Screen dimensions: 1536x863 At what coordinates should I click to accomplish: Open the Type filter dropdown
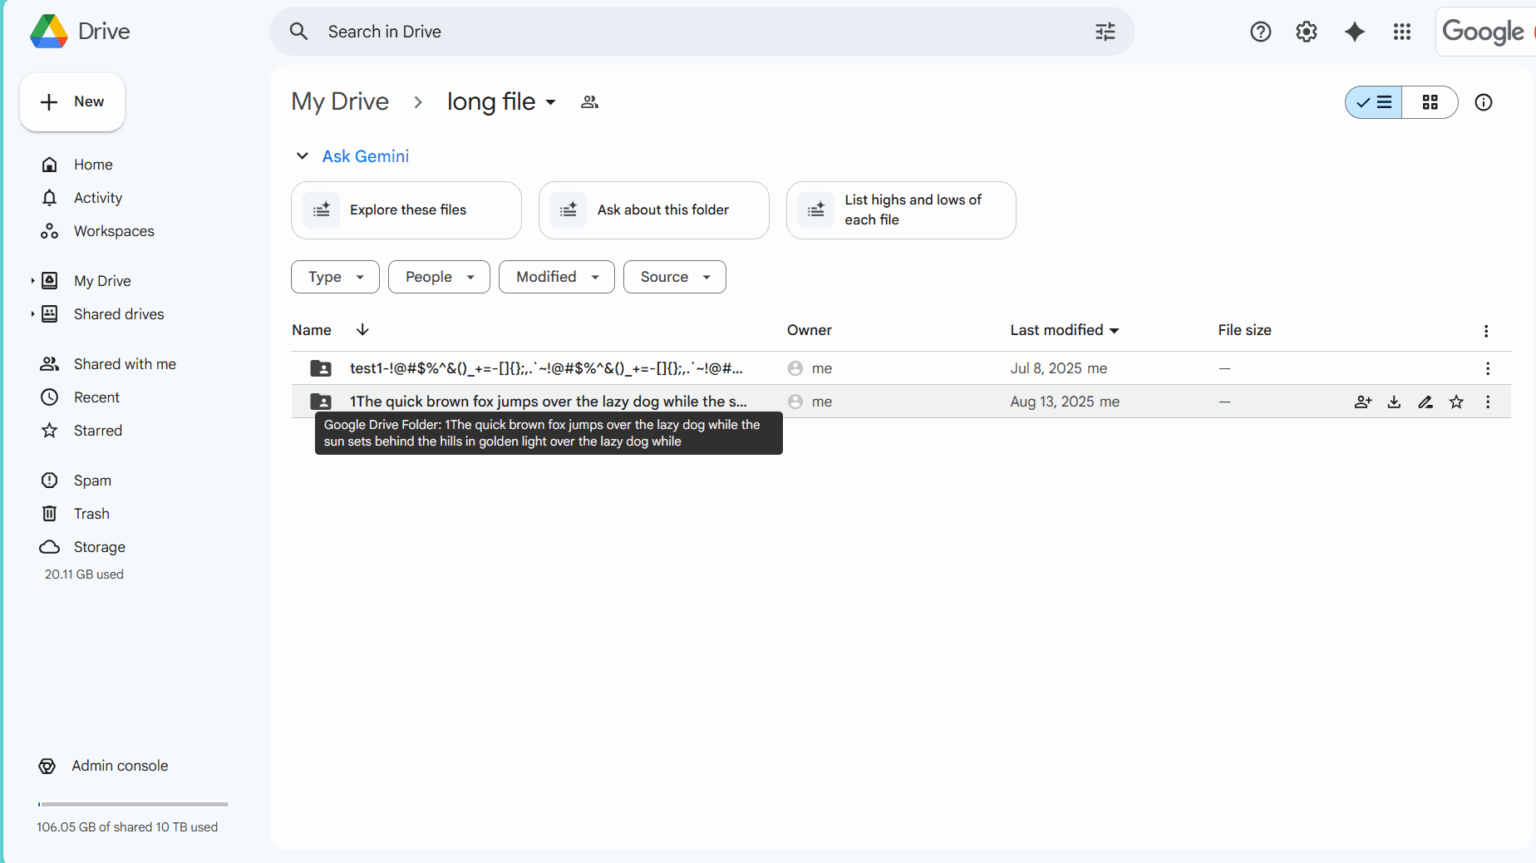[x=335, y=276]
